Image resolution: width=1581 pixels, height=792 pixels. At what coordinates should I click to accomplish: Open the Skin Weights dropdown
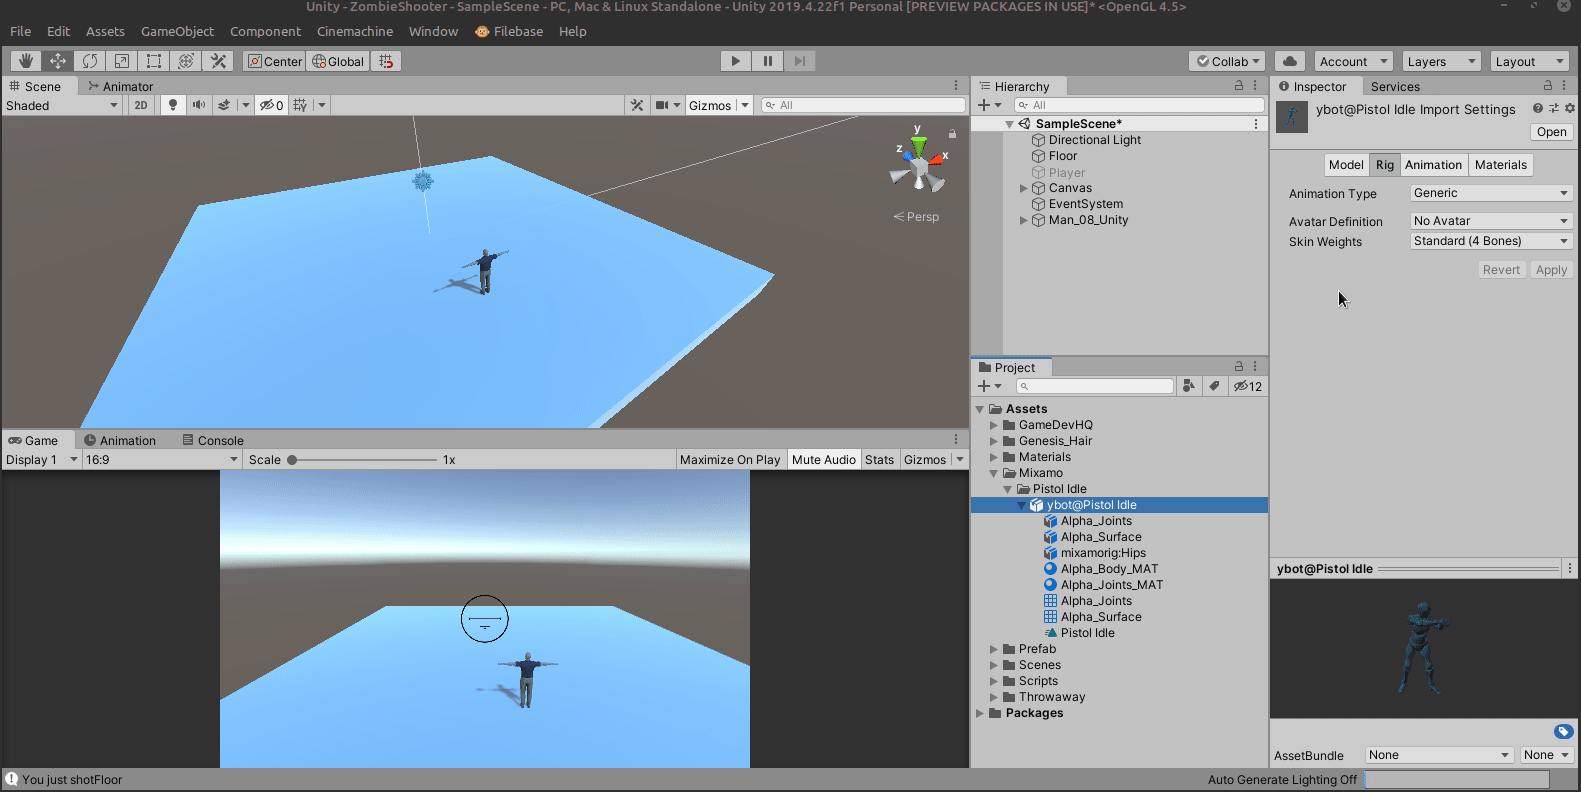pyautogui.click(x=1491, y=241)
